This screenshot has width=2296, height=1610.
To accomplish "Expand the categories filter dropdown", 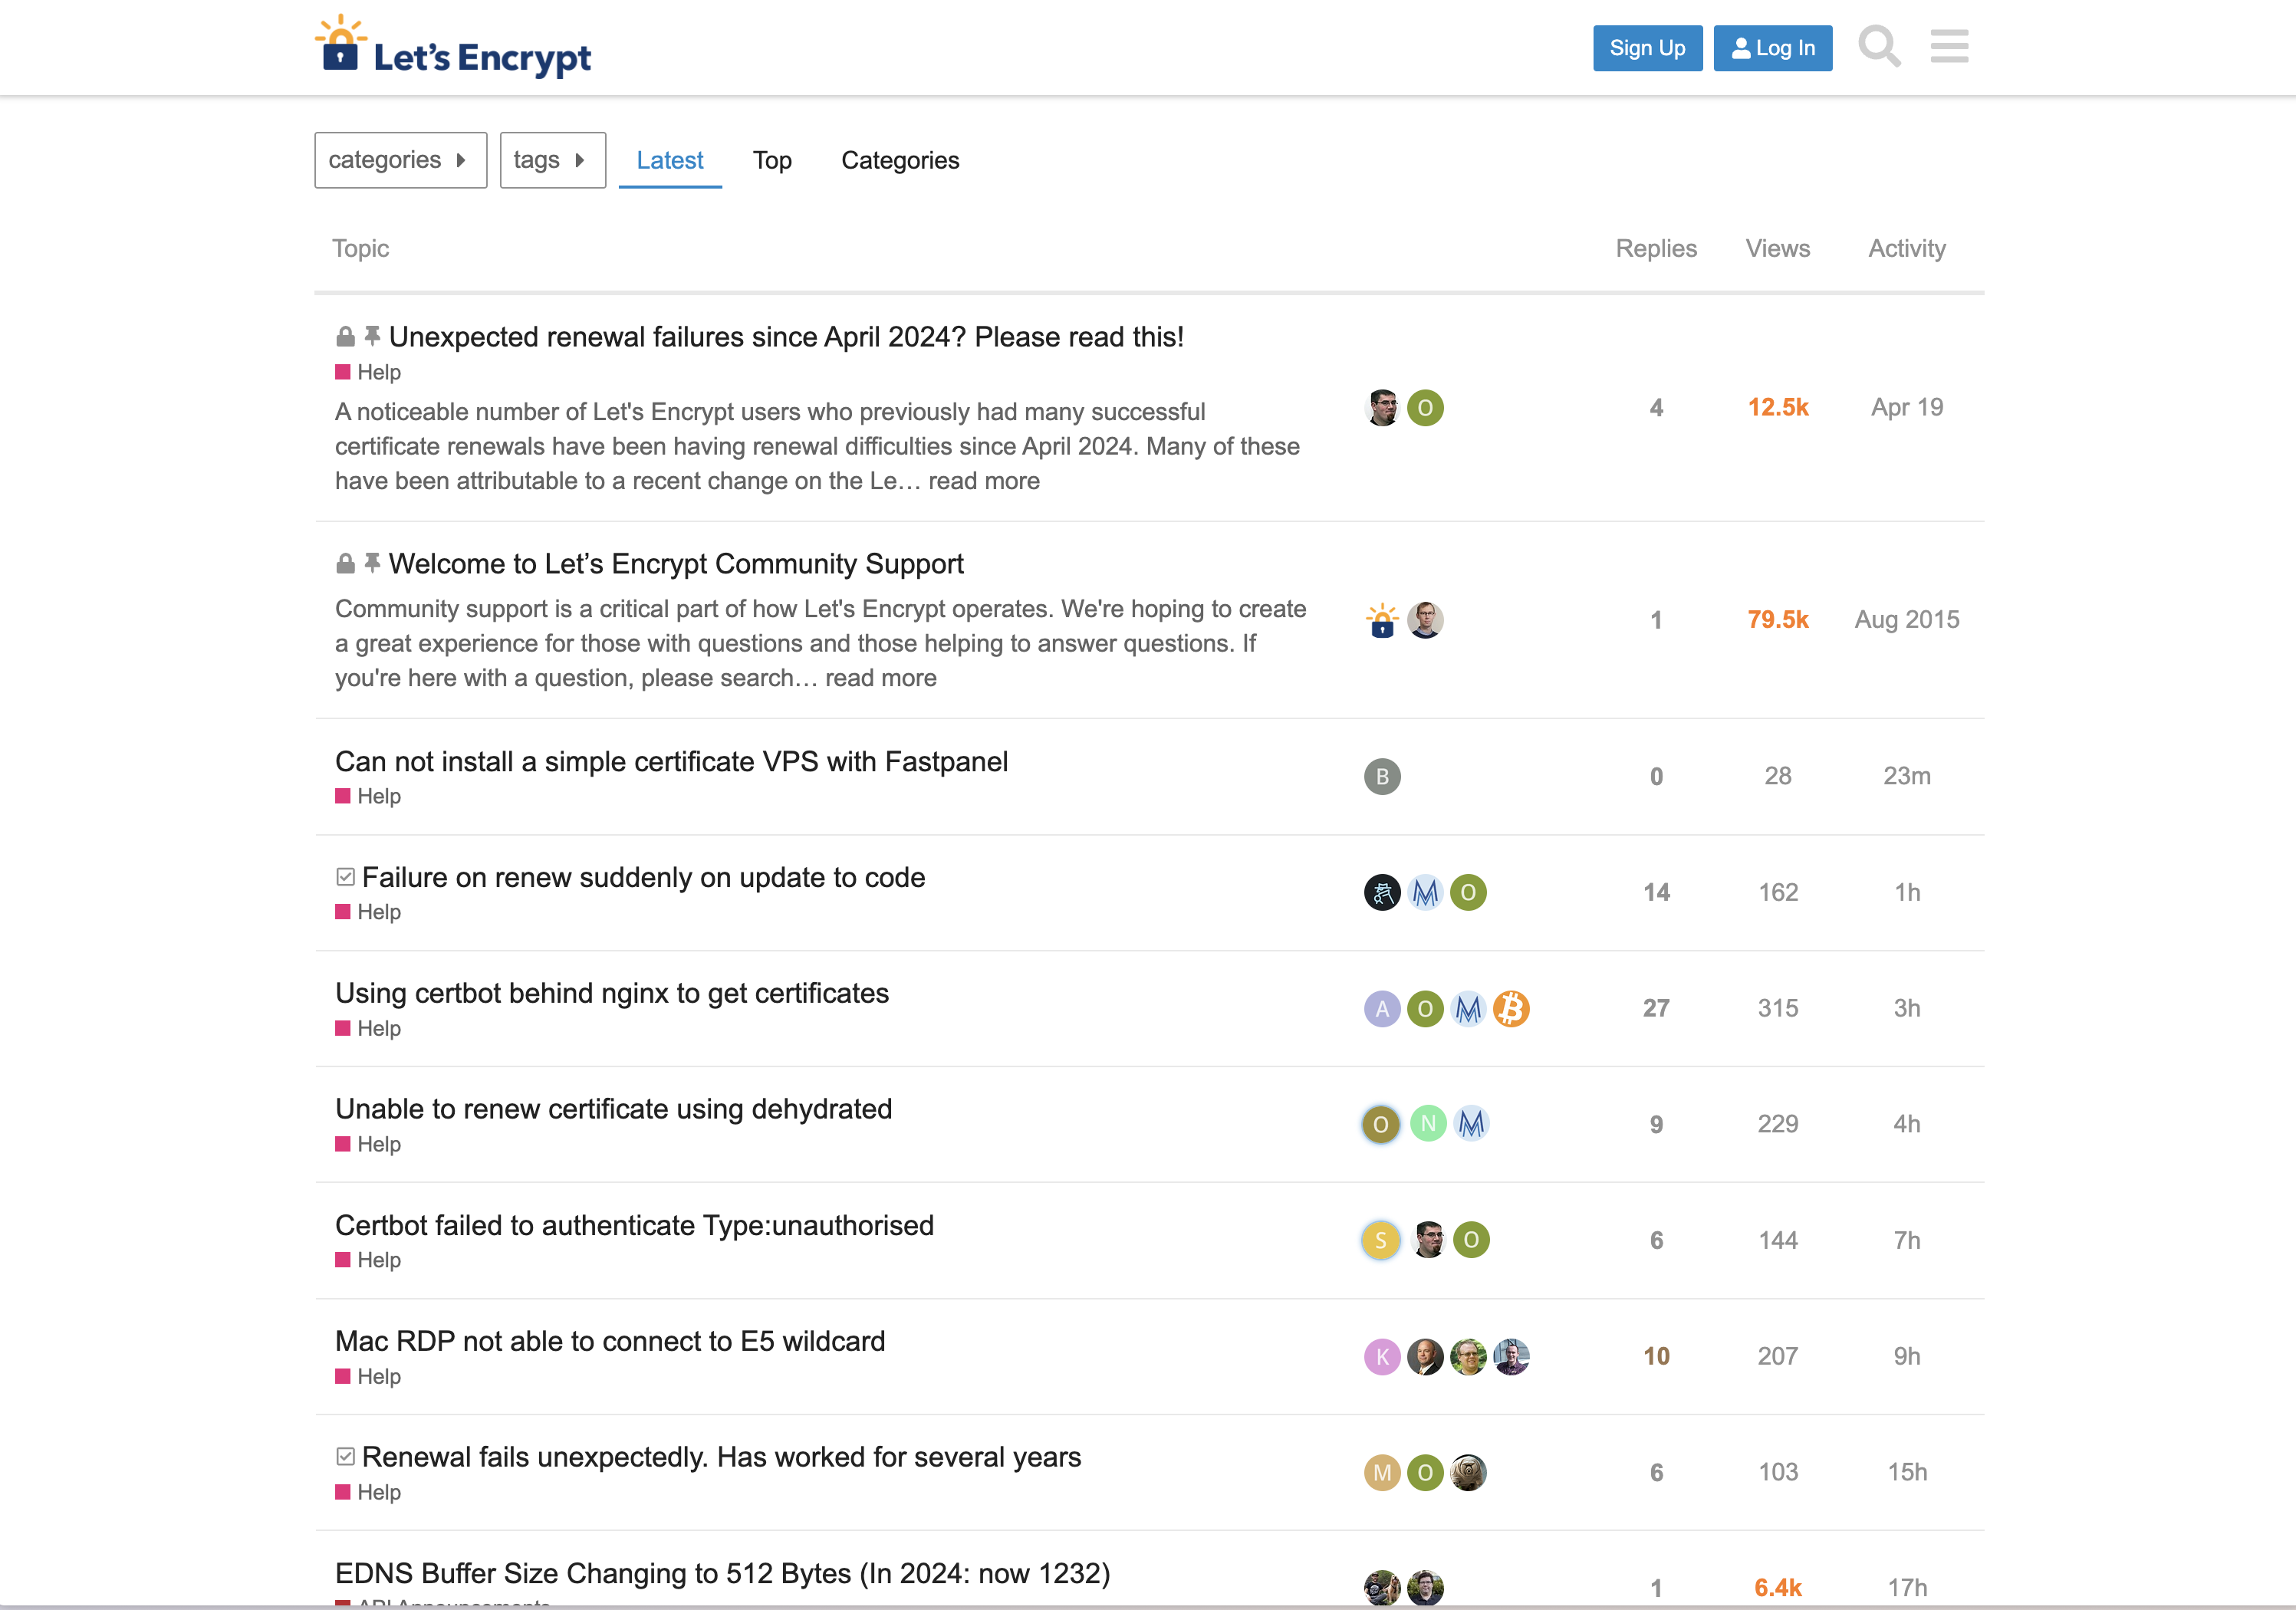I will (x=399, y=159).
